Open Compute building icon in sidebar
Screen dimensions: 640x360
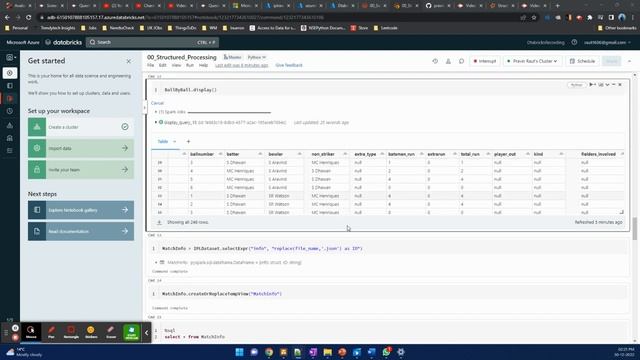pyautogui.click(x=10, y=138)
